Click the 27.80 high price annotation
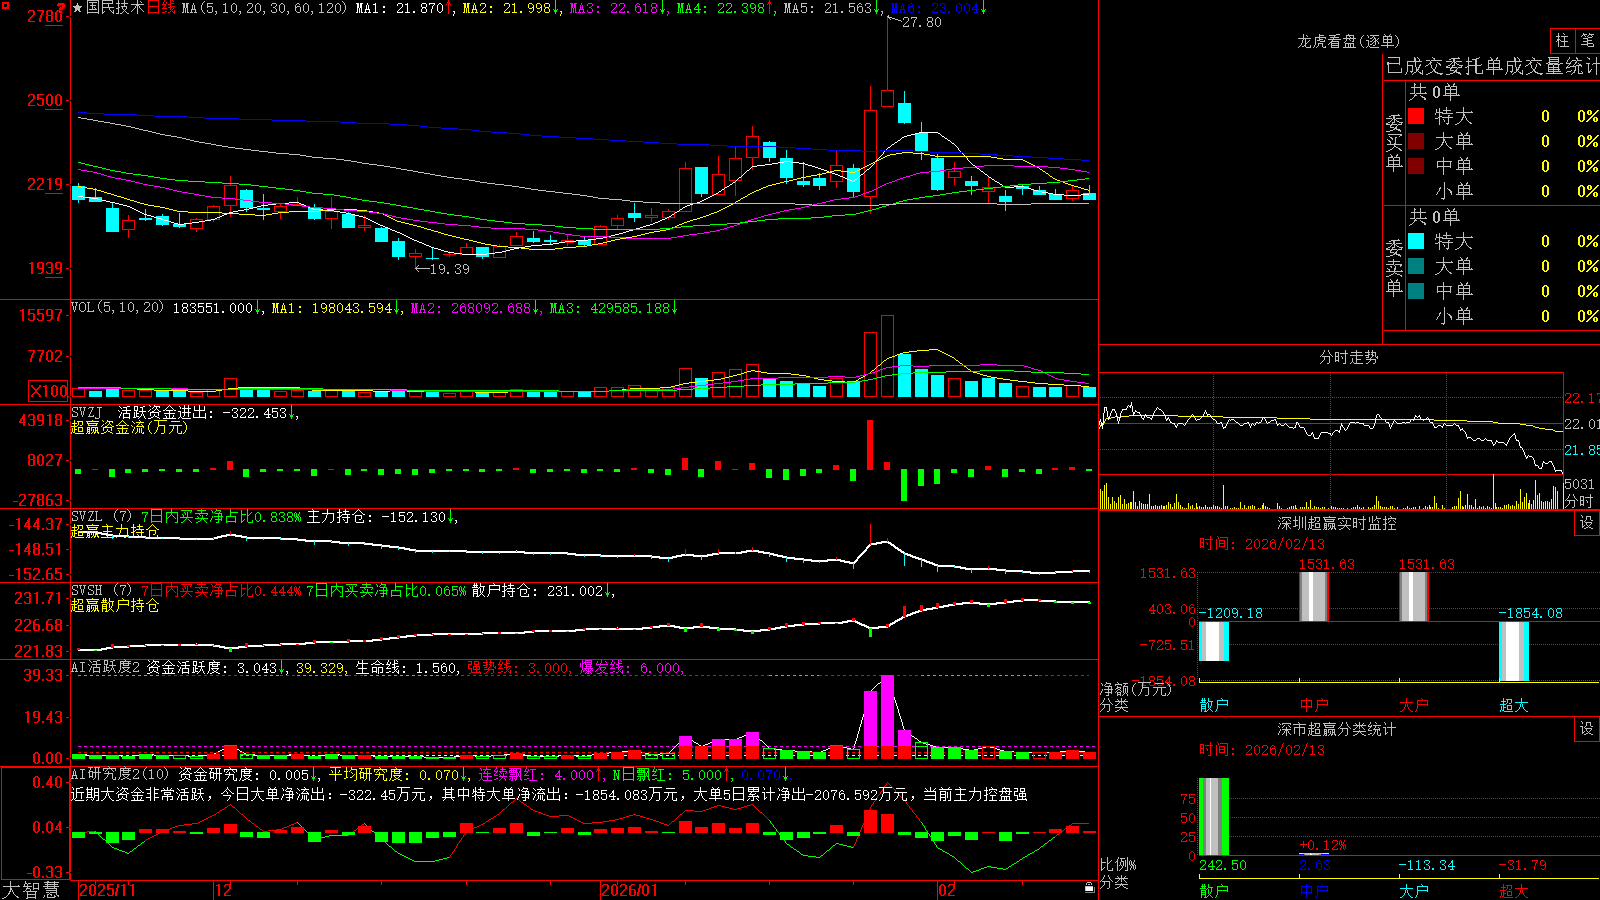This screenshot has width=1600, height=900. 921,22
